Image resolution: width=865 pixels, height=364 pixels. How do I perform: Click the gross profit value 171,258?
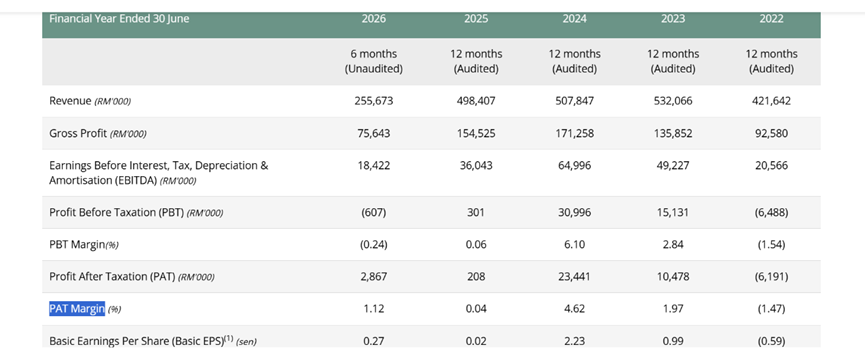point(574,133)
